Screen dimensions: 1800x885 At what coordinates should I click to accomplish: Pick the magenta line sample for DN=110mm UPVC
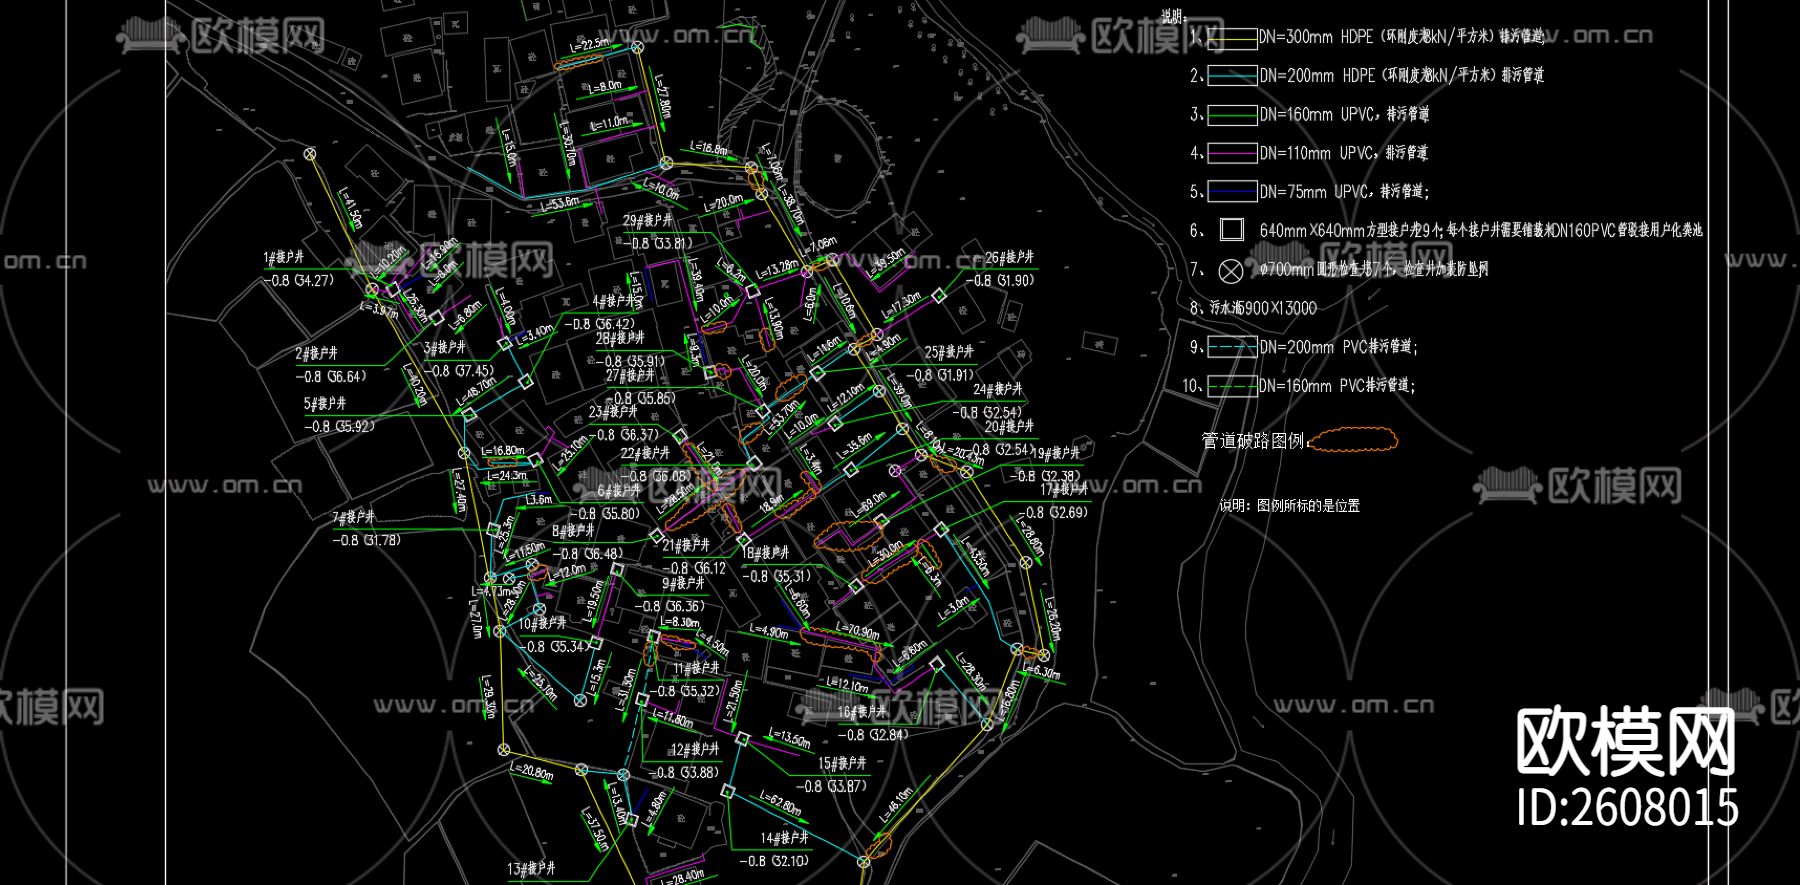pyautogui.click(x=1232, y=153)
